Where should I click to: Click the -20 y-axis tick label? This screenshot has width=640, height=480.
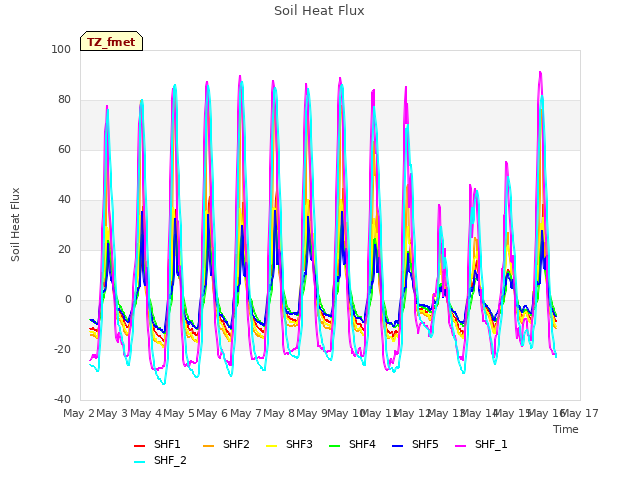click(x=62, y=349)
